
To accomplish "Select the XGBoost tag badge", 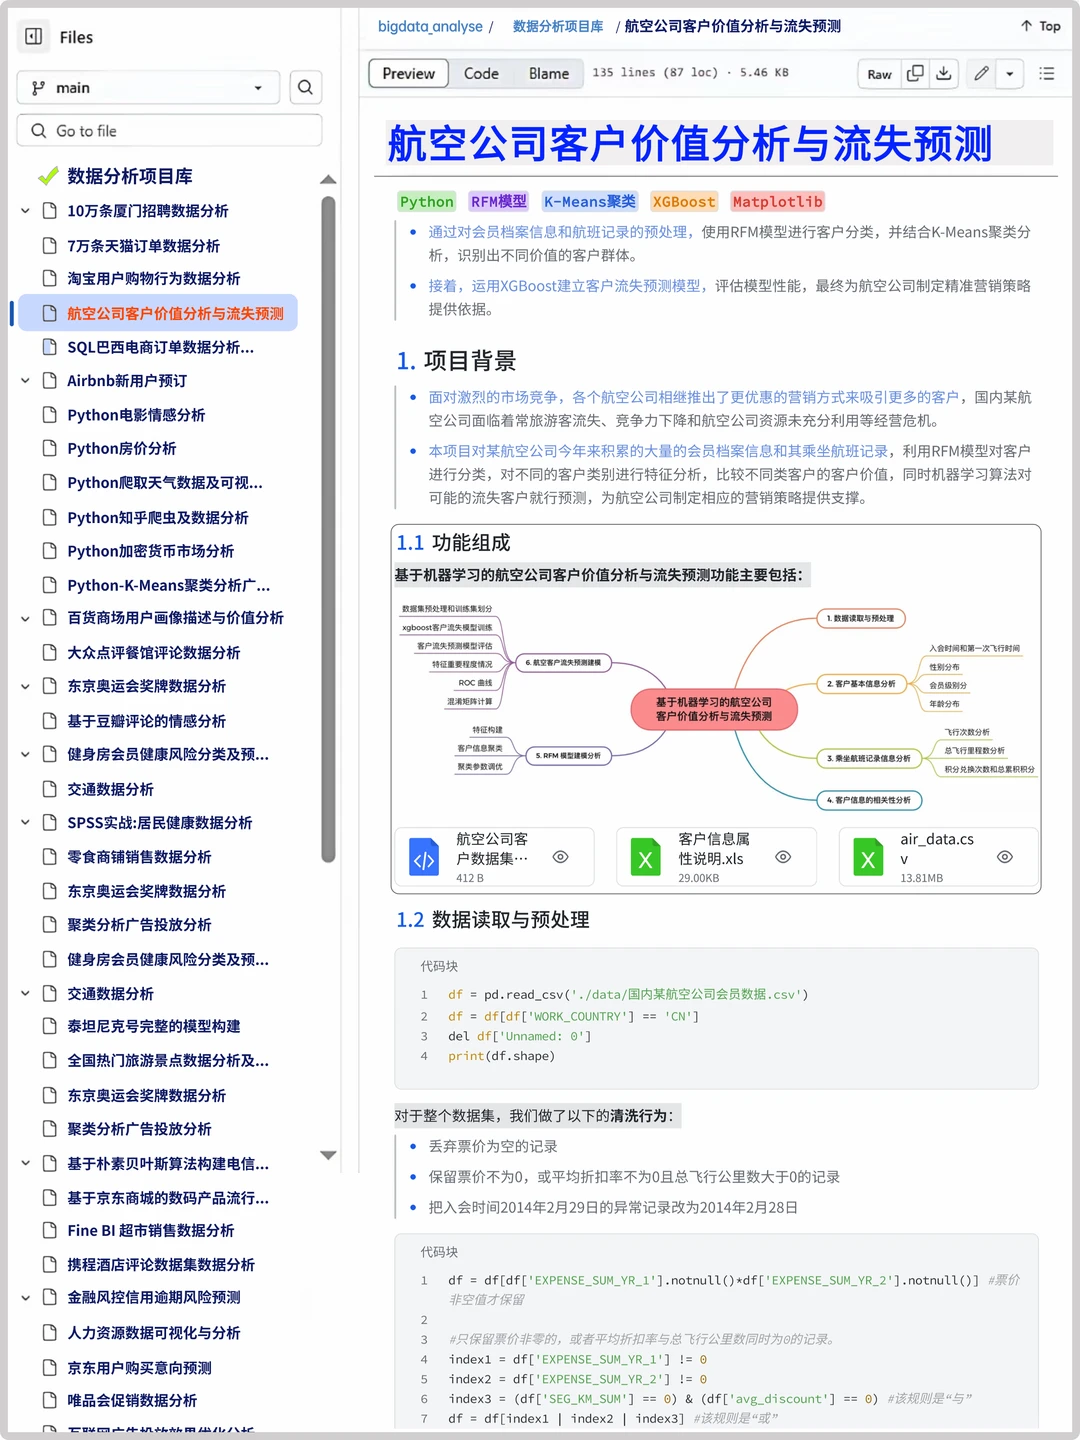I will tap(684, 202).
